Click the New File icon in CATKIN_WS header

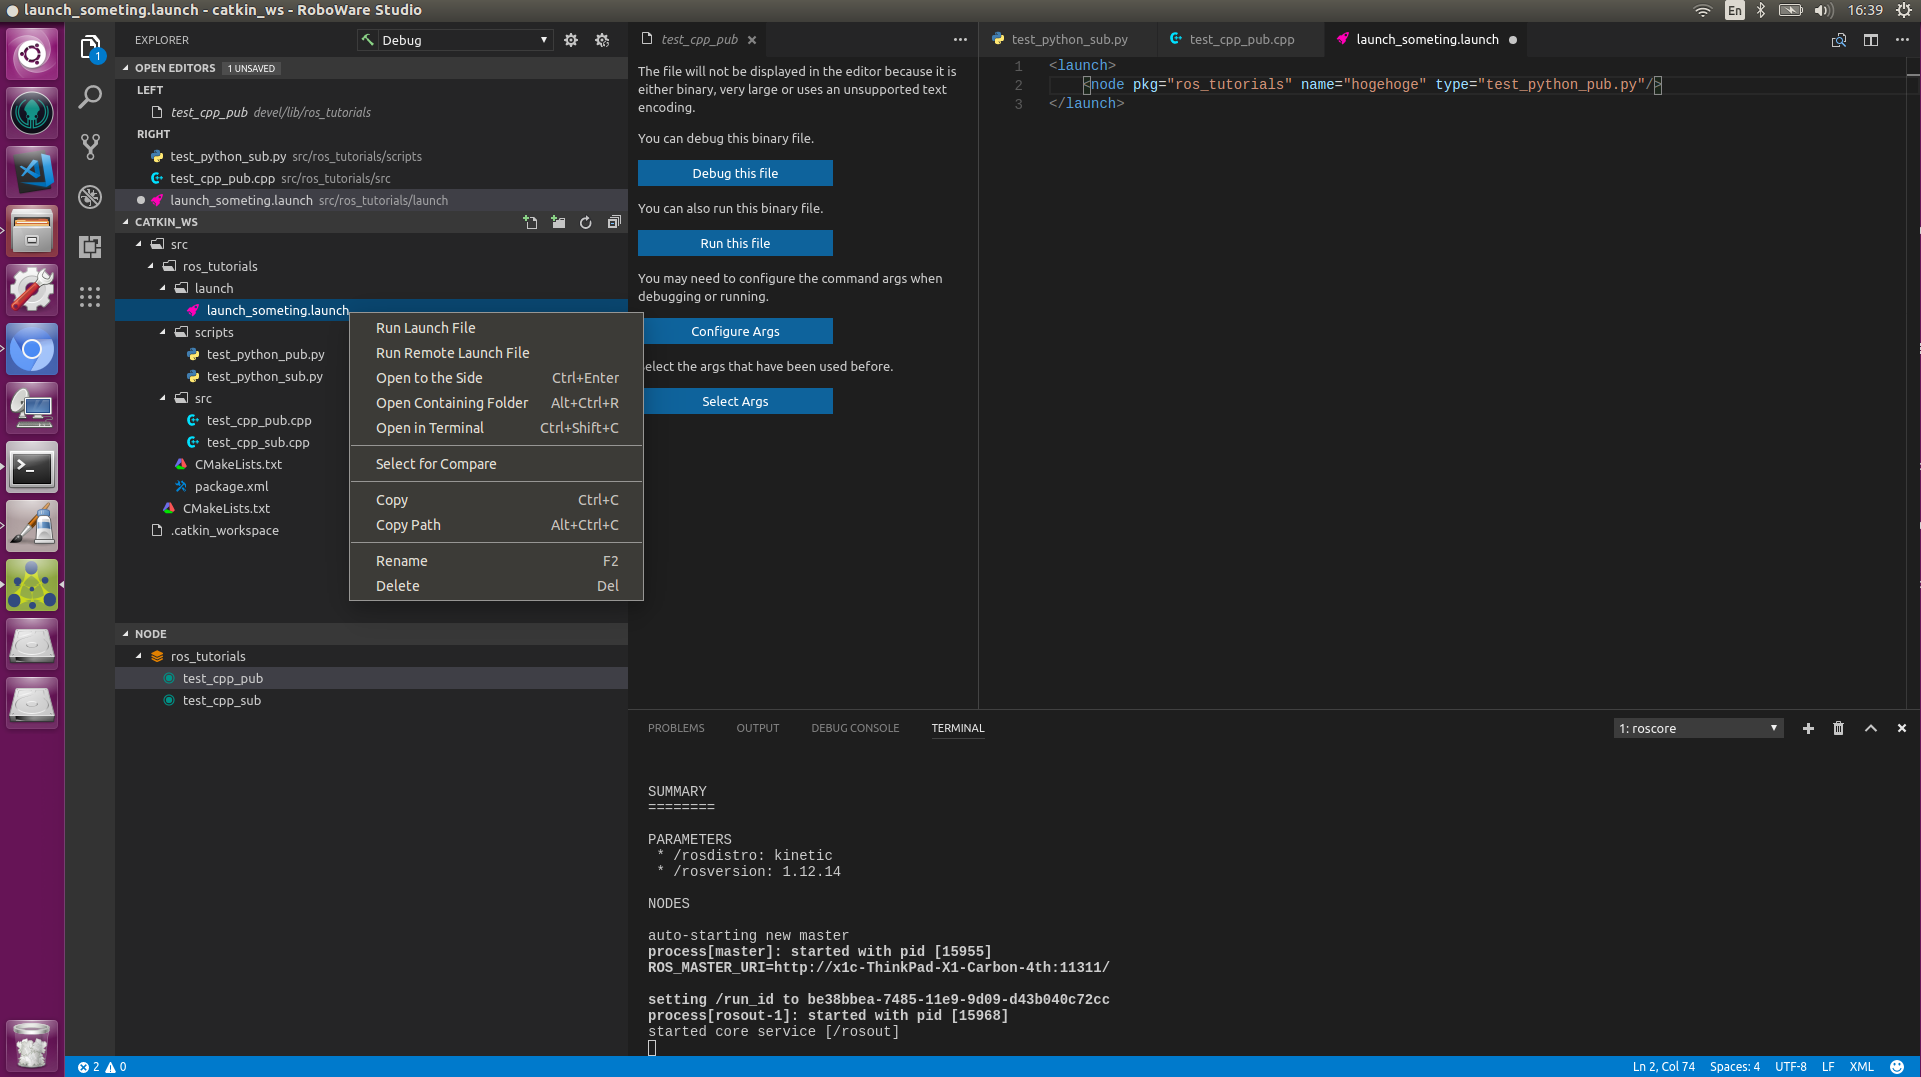(530, 222)
